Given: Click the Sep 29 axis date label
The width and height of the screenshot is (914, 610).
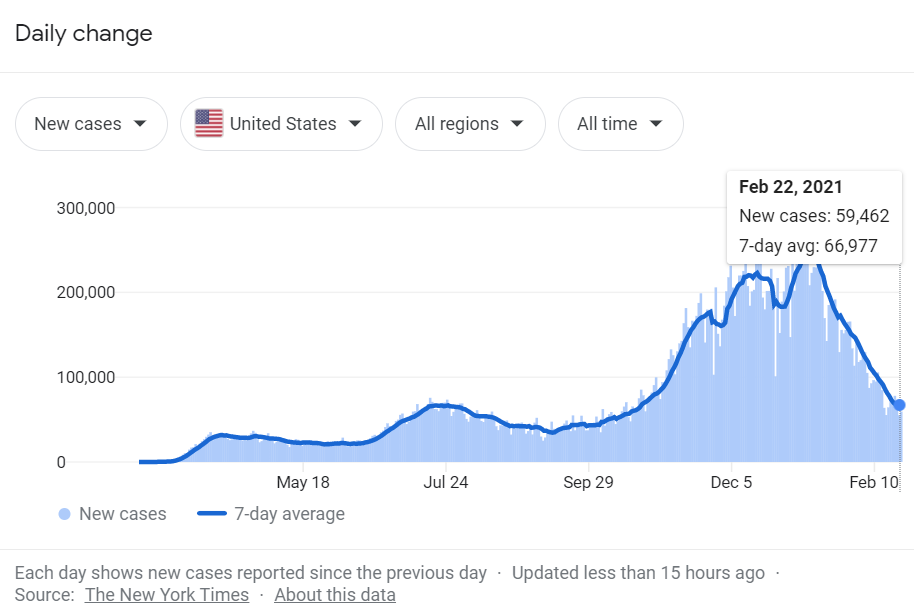Looking at the screenshot, I should coord(589,482).
